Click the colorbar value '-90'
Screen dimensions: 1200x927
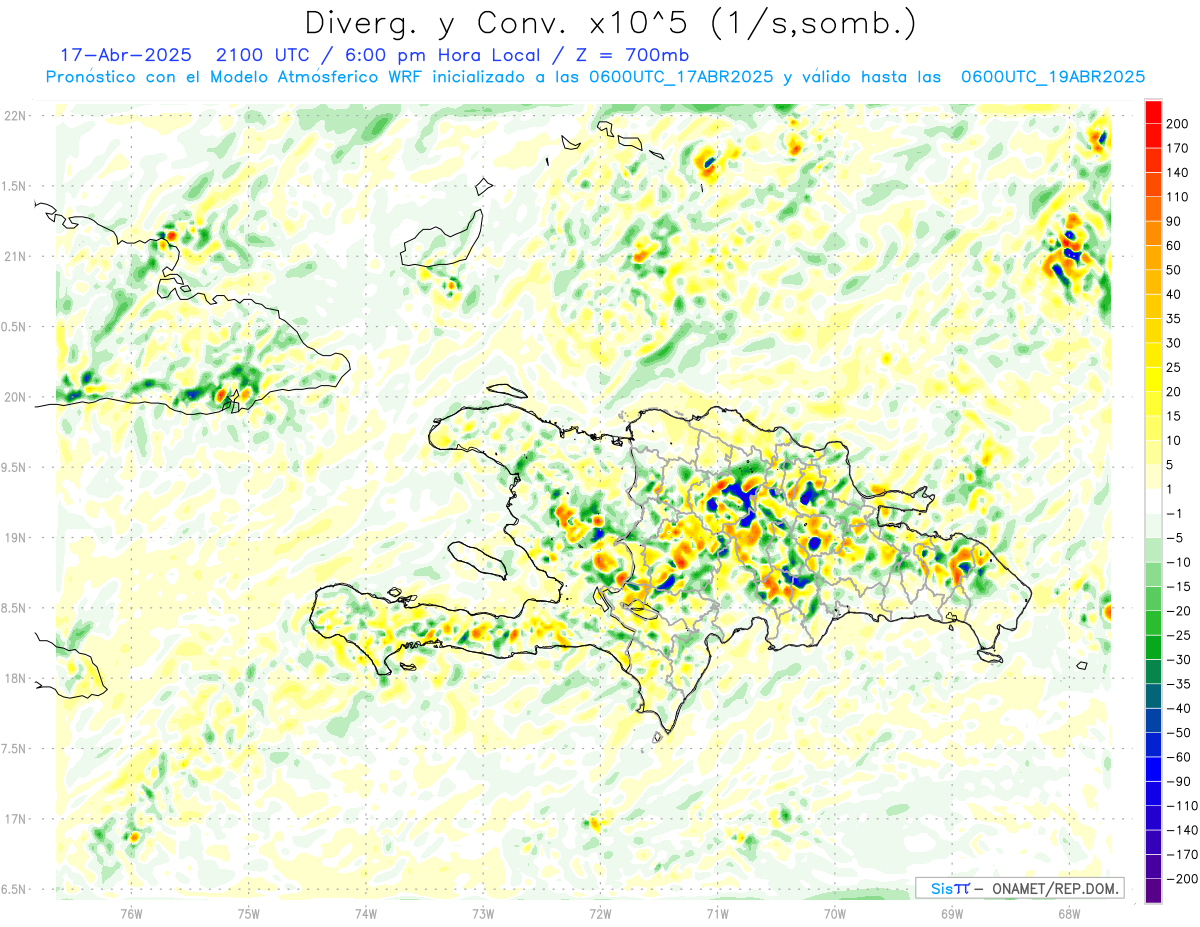(x=1177, y=781)
